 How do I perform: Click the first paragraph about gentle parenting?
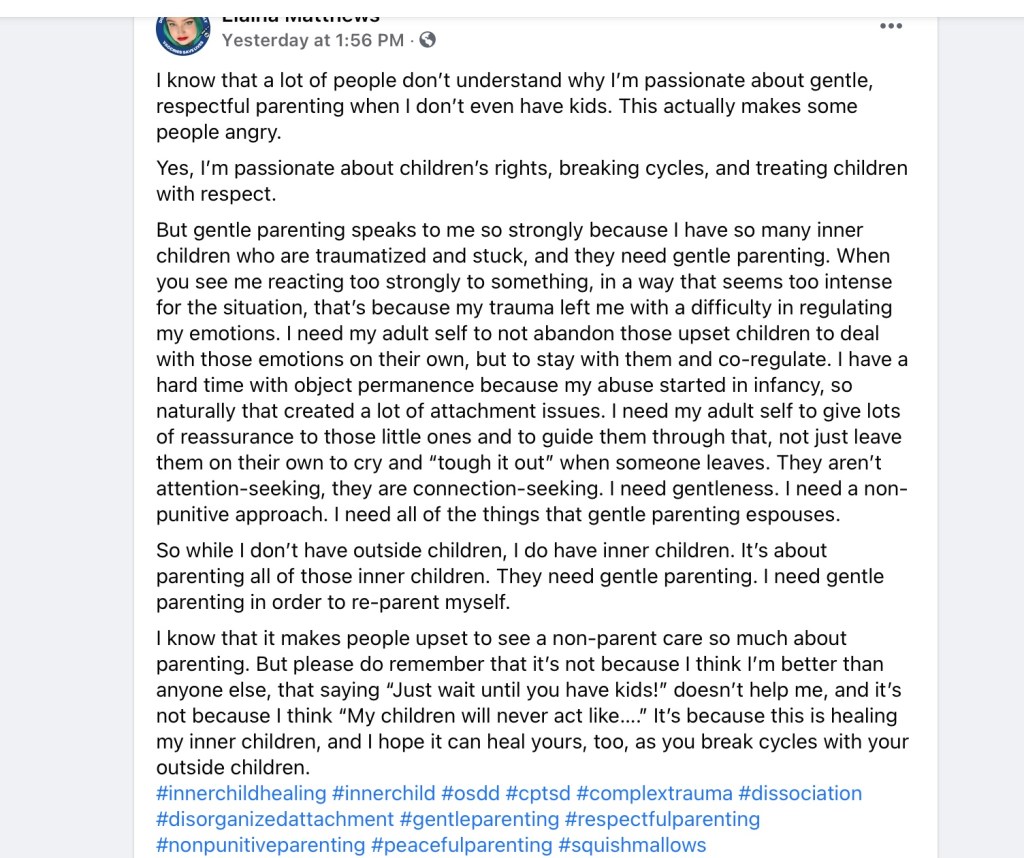click(506, 106)
